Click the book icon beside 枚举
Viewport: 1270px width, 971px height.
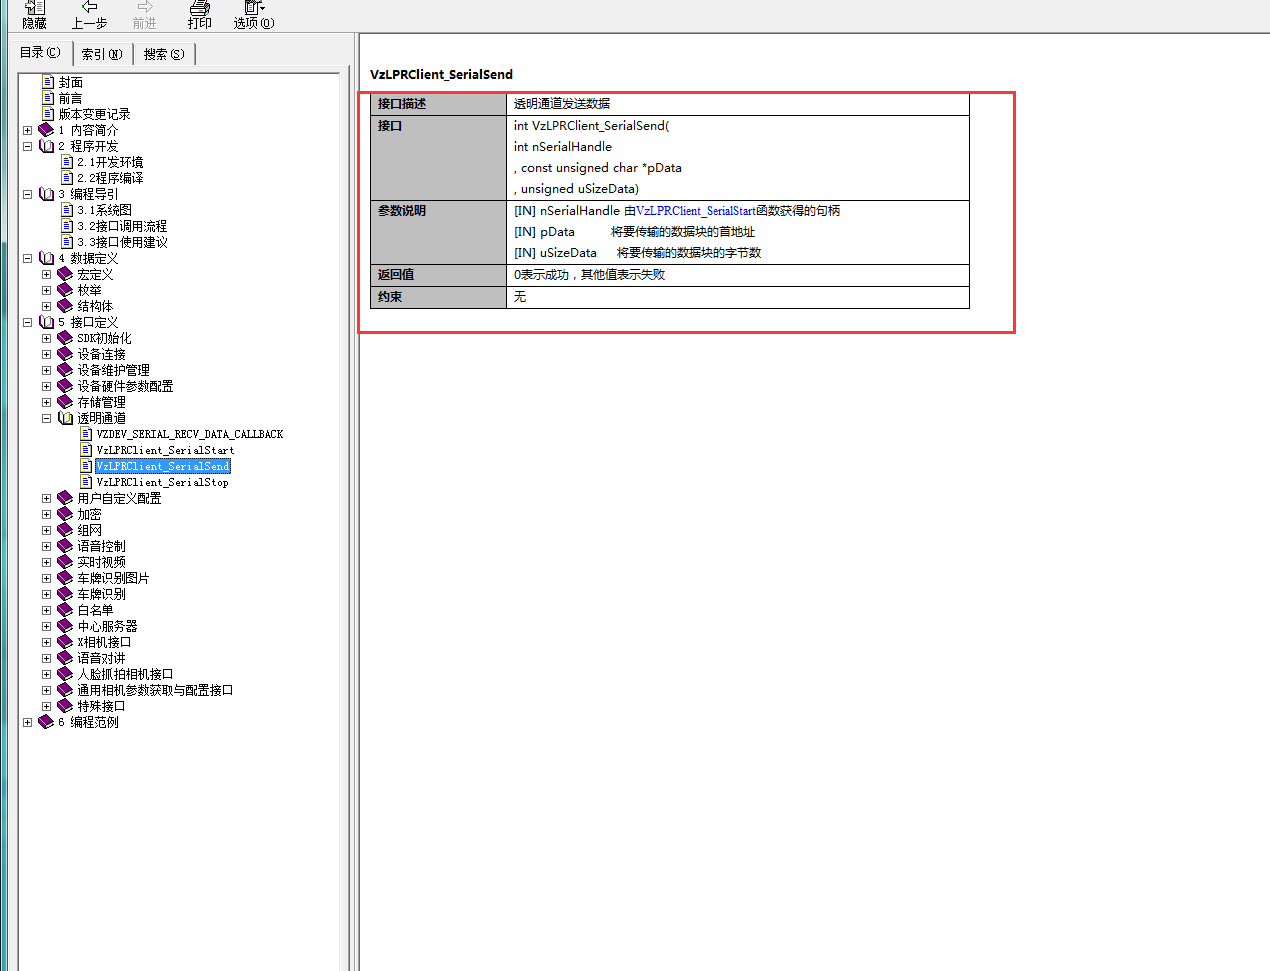(x=65, y=290)
